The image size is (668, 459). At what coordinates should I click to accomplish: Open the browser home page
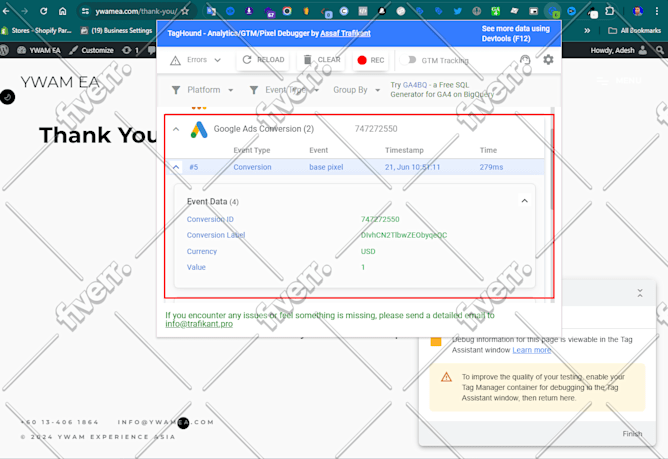[x=62, y=11]
